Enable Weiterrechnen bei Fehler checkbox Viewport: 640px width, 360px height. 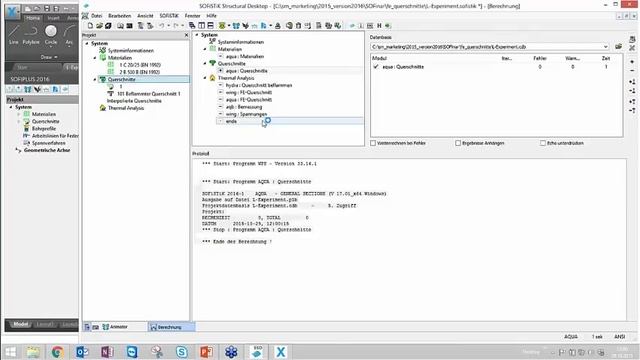pos(373,143)
